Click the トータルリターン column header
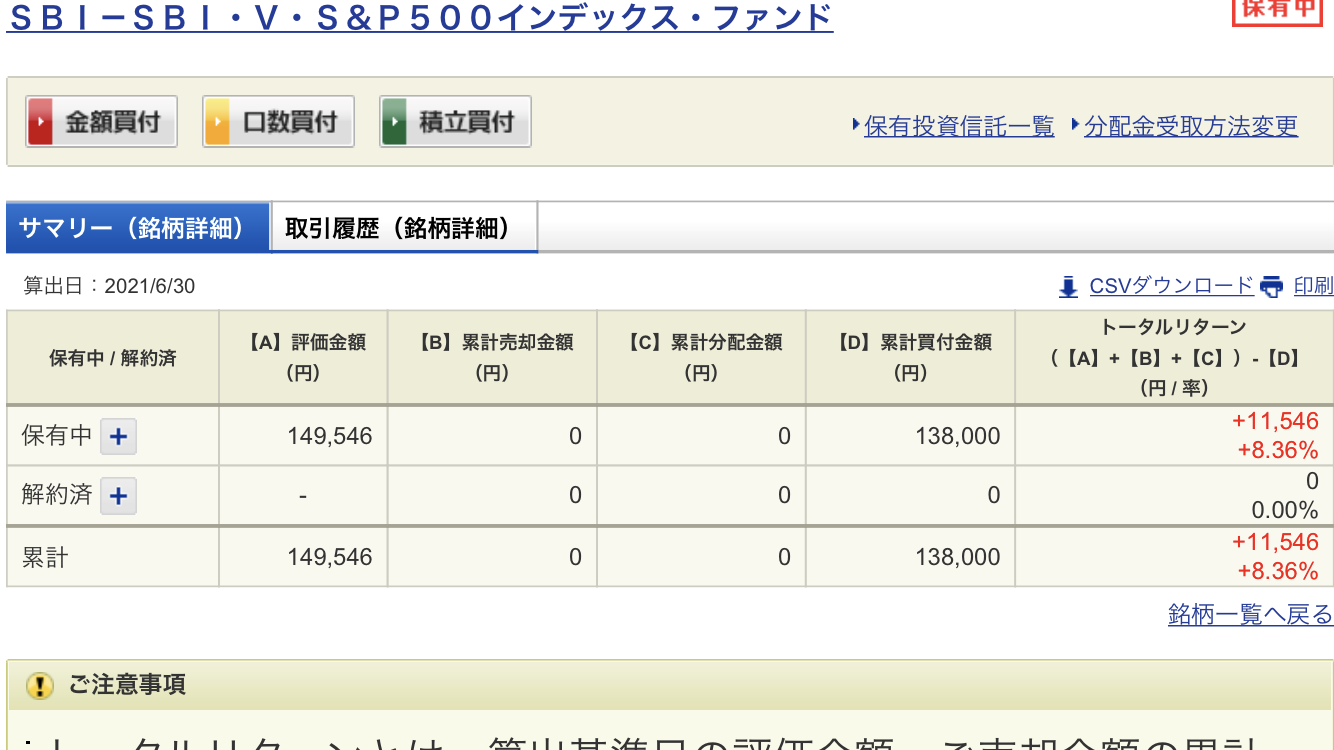Image resolution: width=1334 pixels, height=750 pixels. pos(1174,357)
